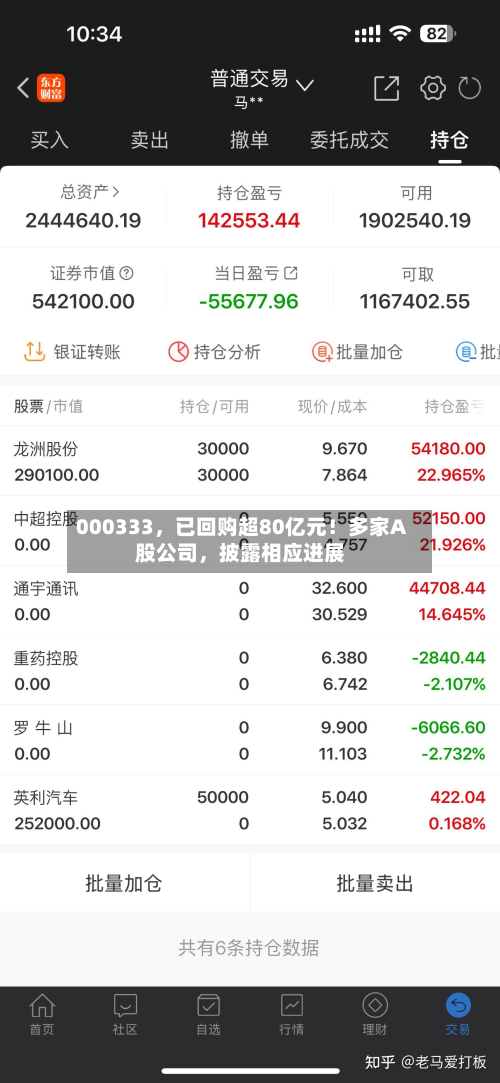Select the 持仓 tab
The width and height of the screenshot is (500, 1083).
pyautogui.click(x=450, y=140)
